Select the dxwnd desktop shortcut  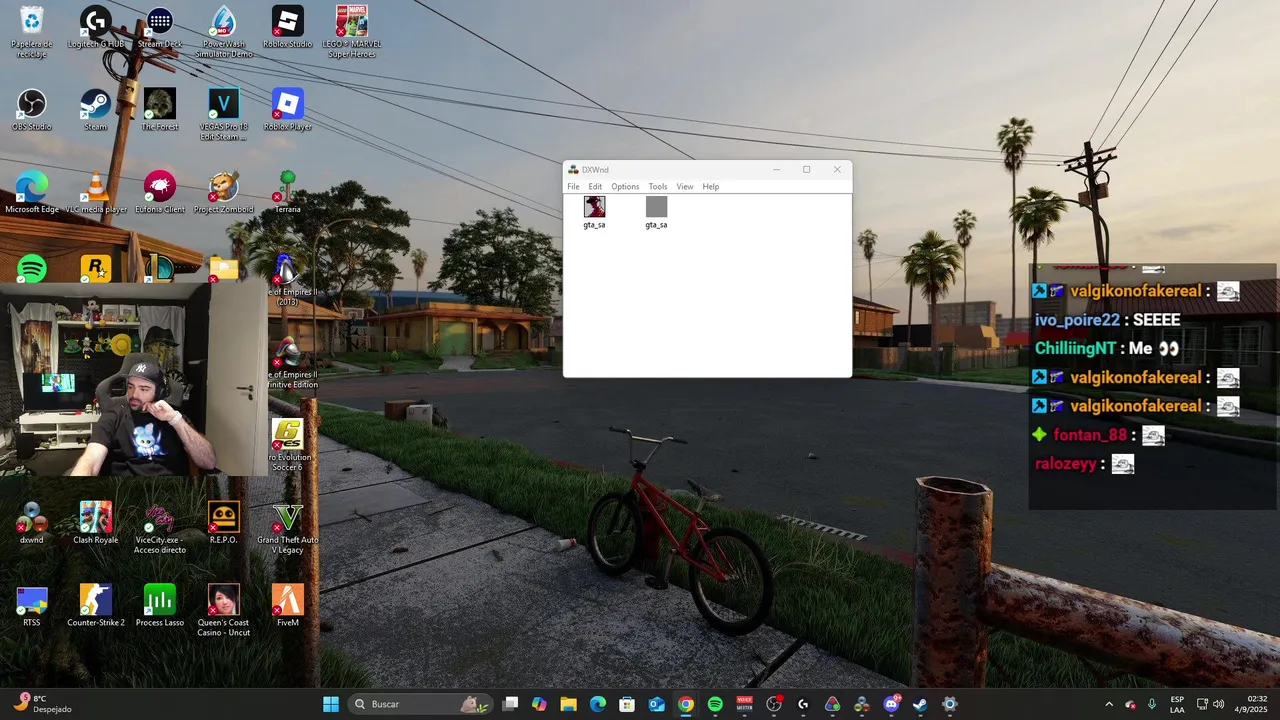32,523
